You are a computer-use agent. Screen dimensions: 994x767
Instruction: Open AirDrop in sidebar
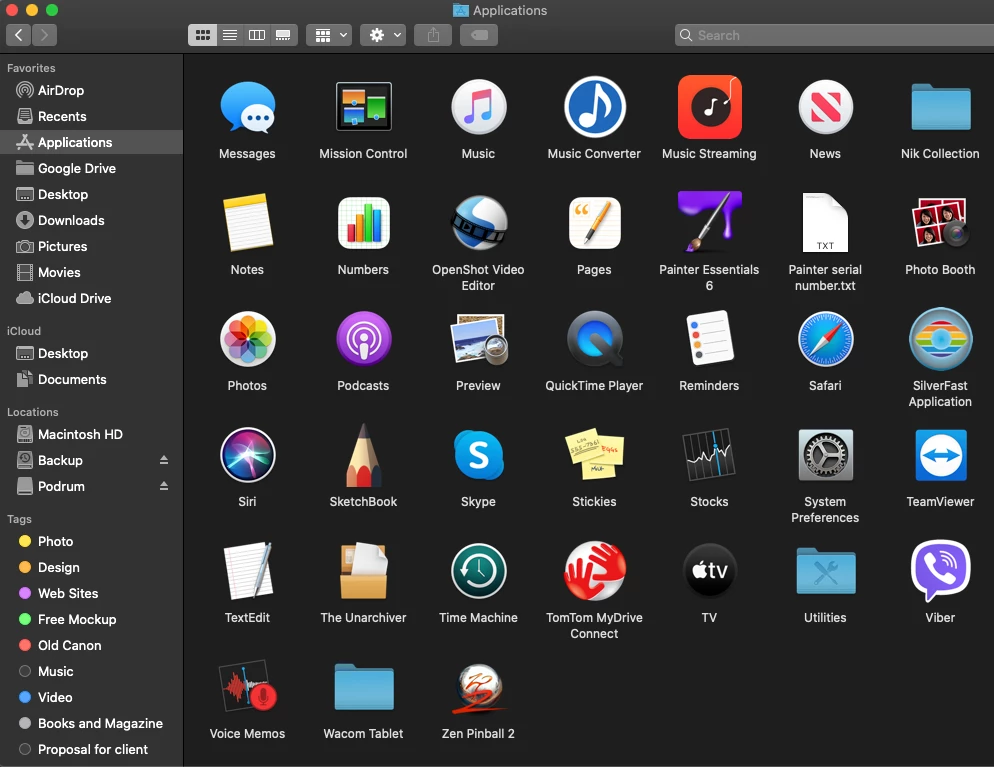(x=91, y=91)
